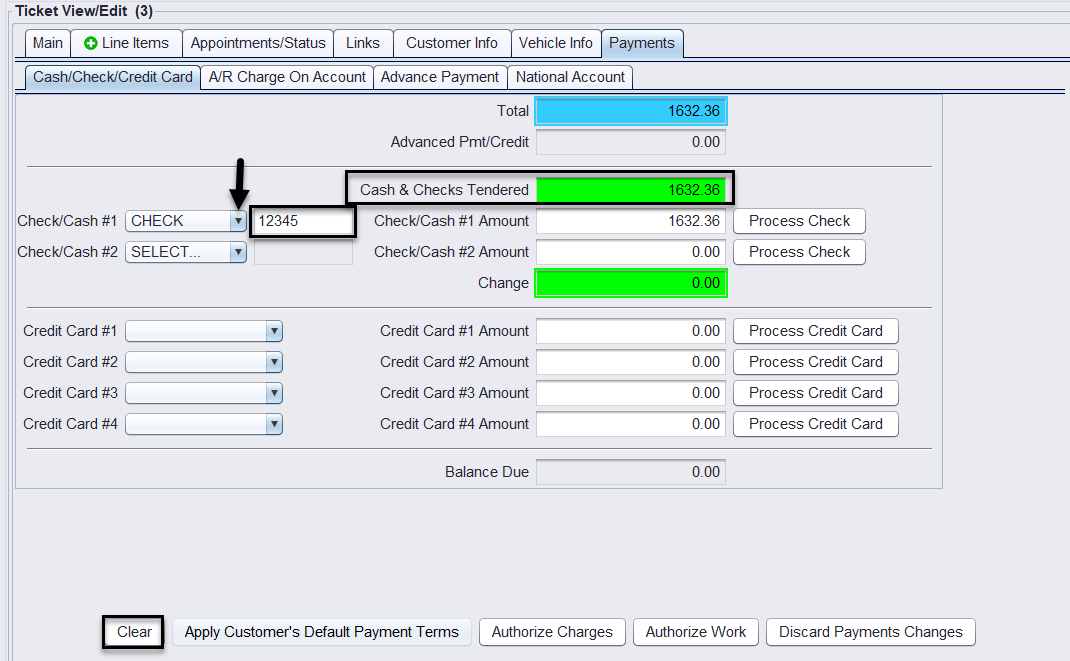The height and width of the screenshot is (661, 1070).
Task: Open the Line Items tab with plus icon
Action: [x=126, y=43]
